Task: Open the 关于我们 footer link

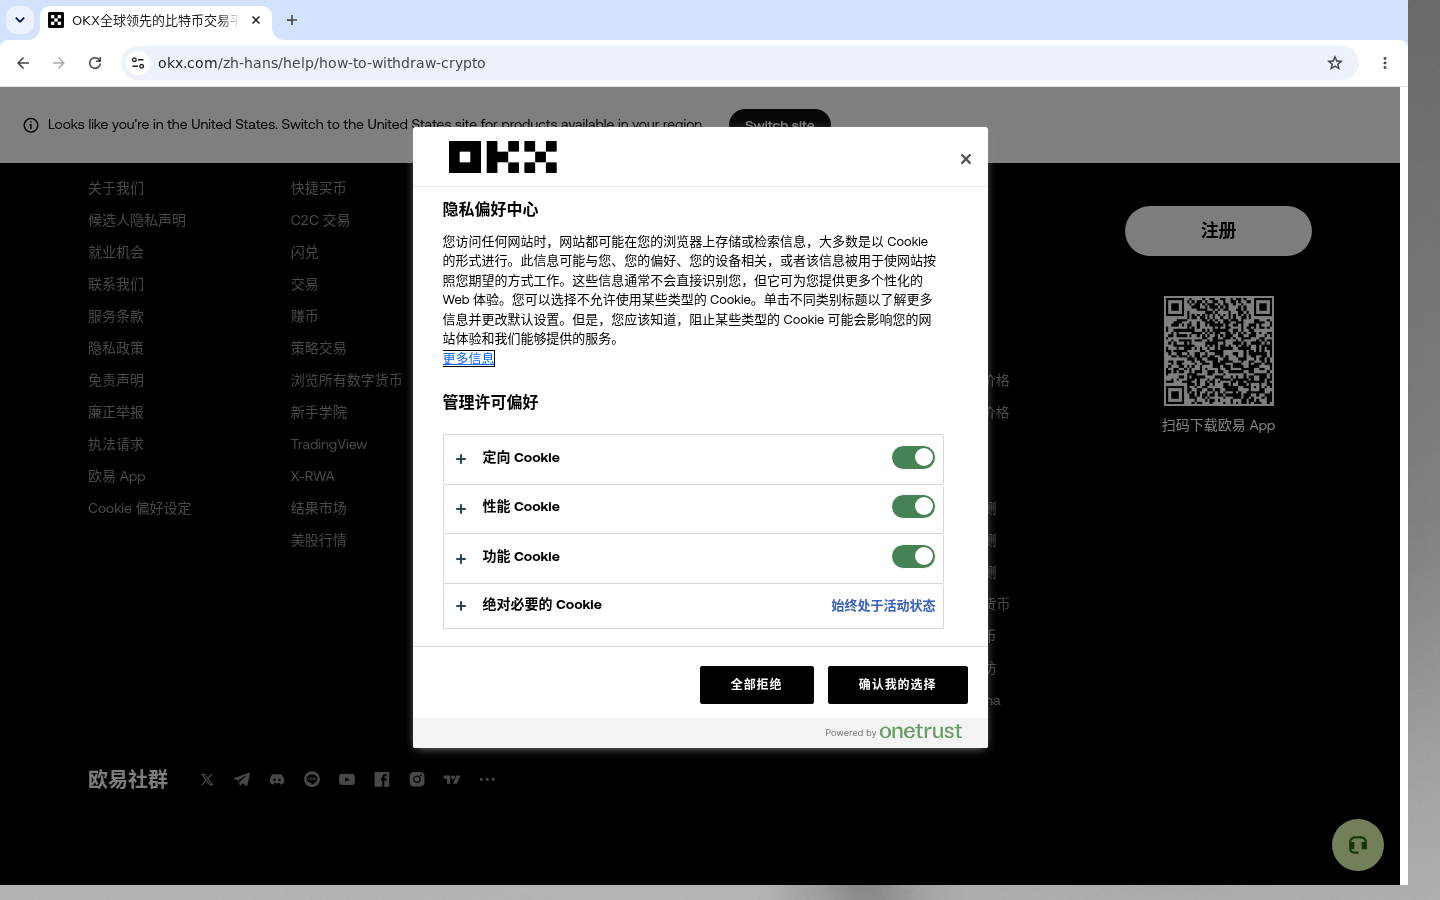Action: point(116,188)
